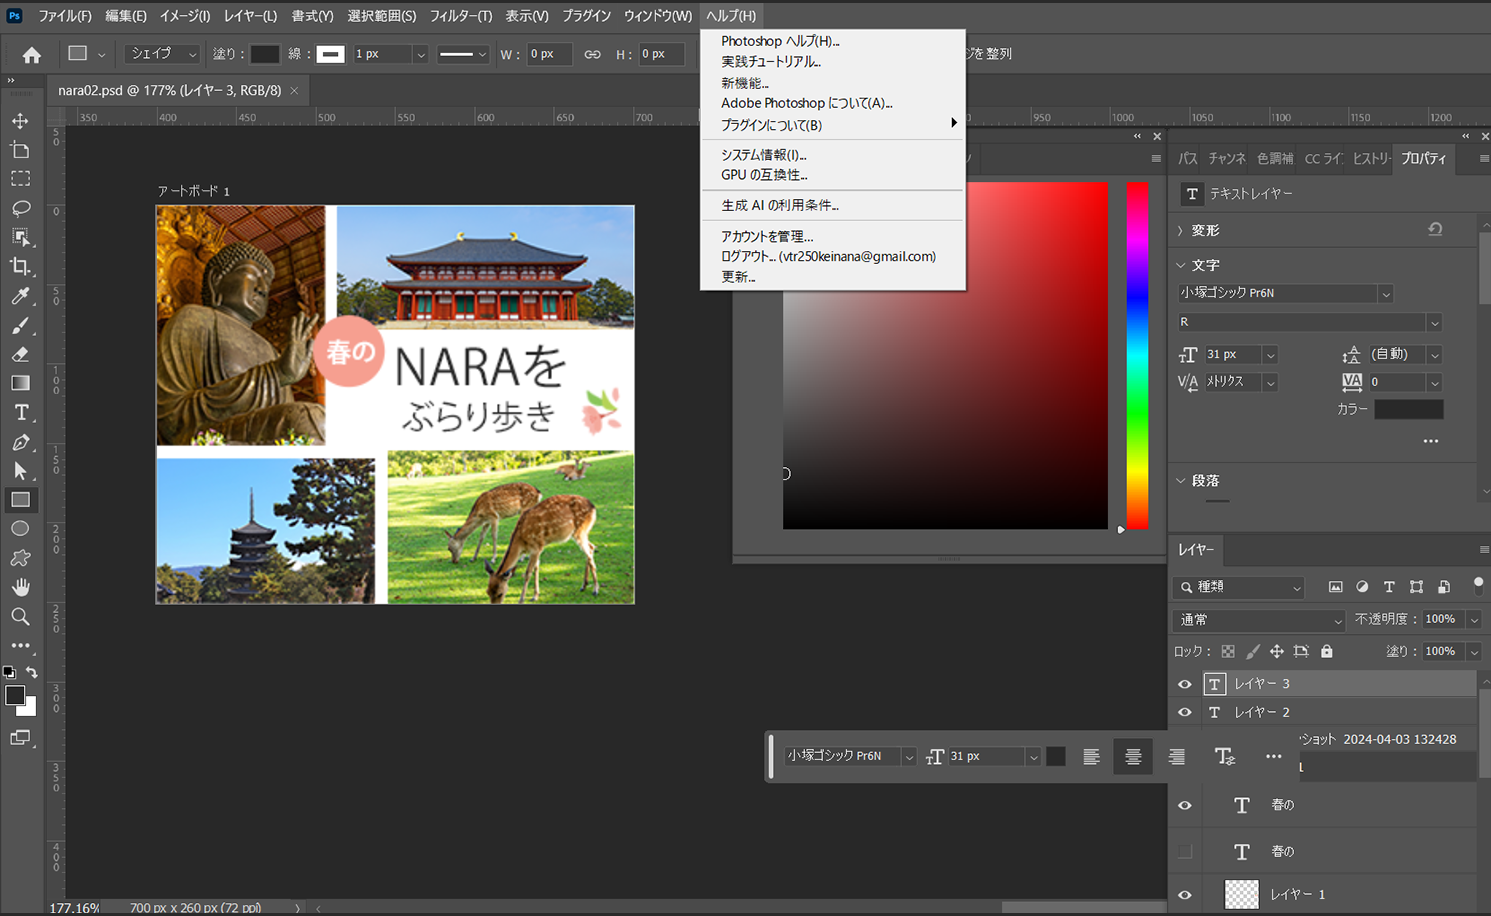The height and width of the screenshot is (916, 1491).
Task: Hide layer レイヤー 1 with eye icon
Action: (x=1185, y=895)
